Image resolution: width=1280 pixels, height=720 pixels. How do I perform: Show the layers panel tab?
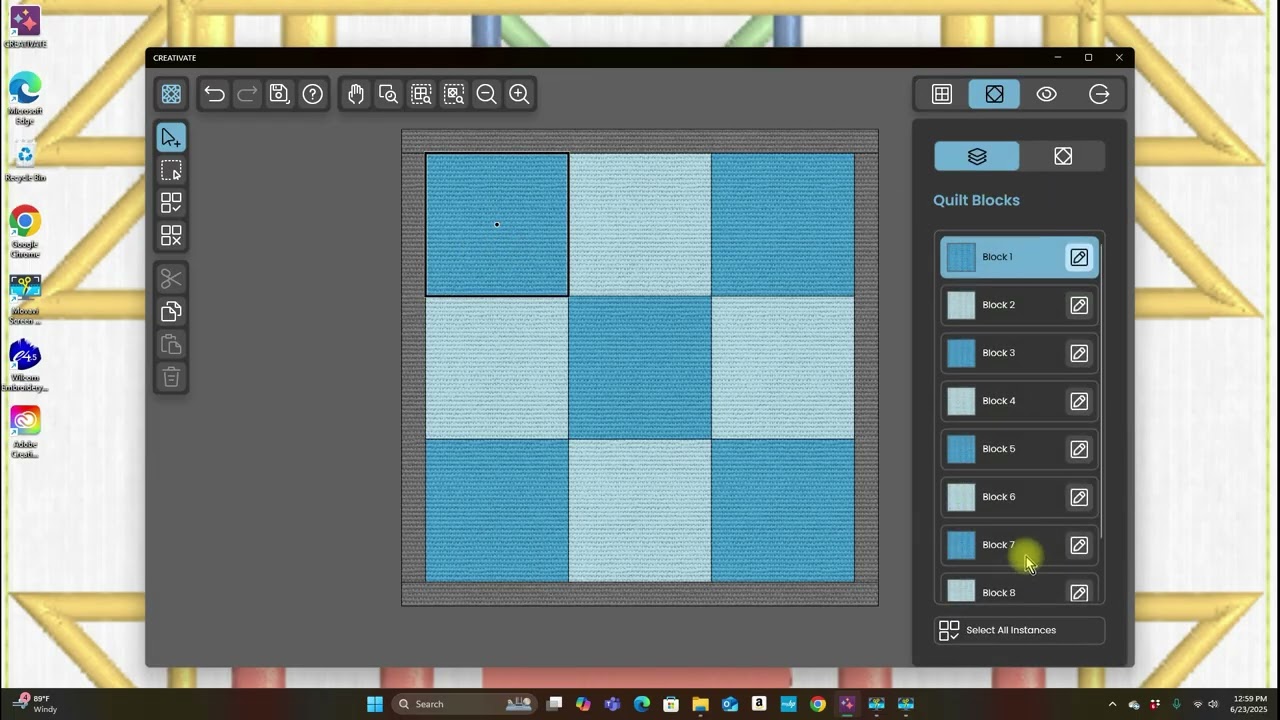[977, 156]
